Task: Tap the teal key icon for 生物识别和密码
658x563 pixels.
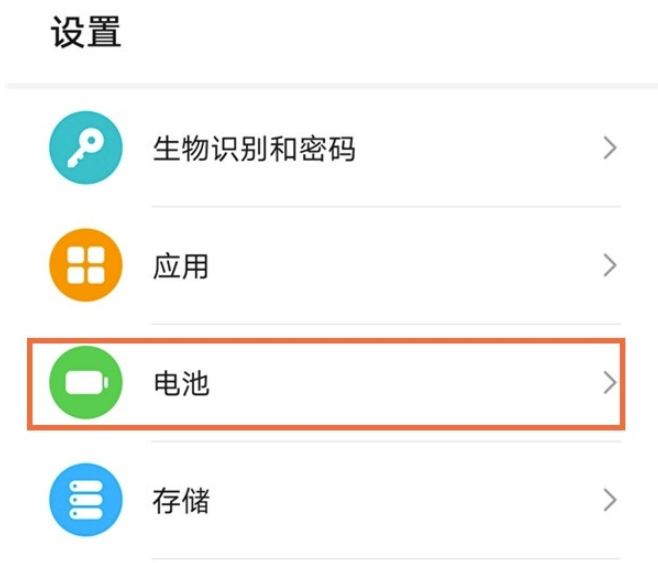Action: coord(86,149)
